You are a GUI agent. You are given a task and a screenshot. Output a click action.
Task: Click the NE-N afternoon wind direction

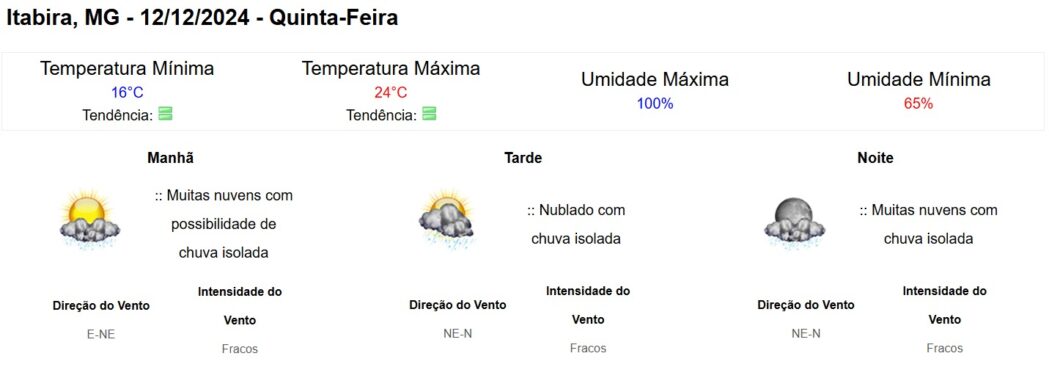click(458, 334)
